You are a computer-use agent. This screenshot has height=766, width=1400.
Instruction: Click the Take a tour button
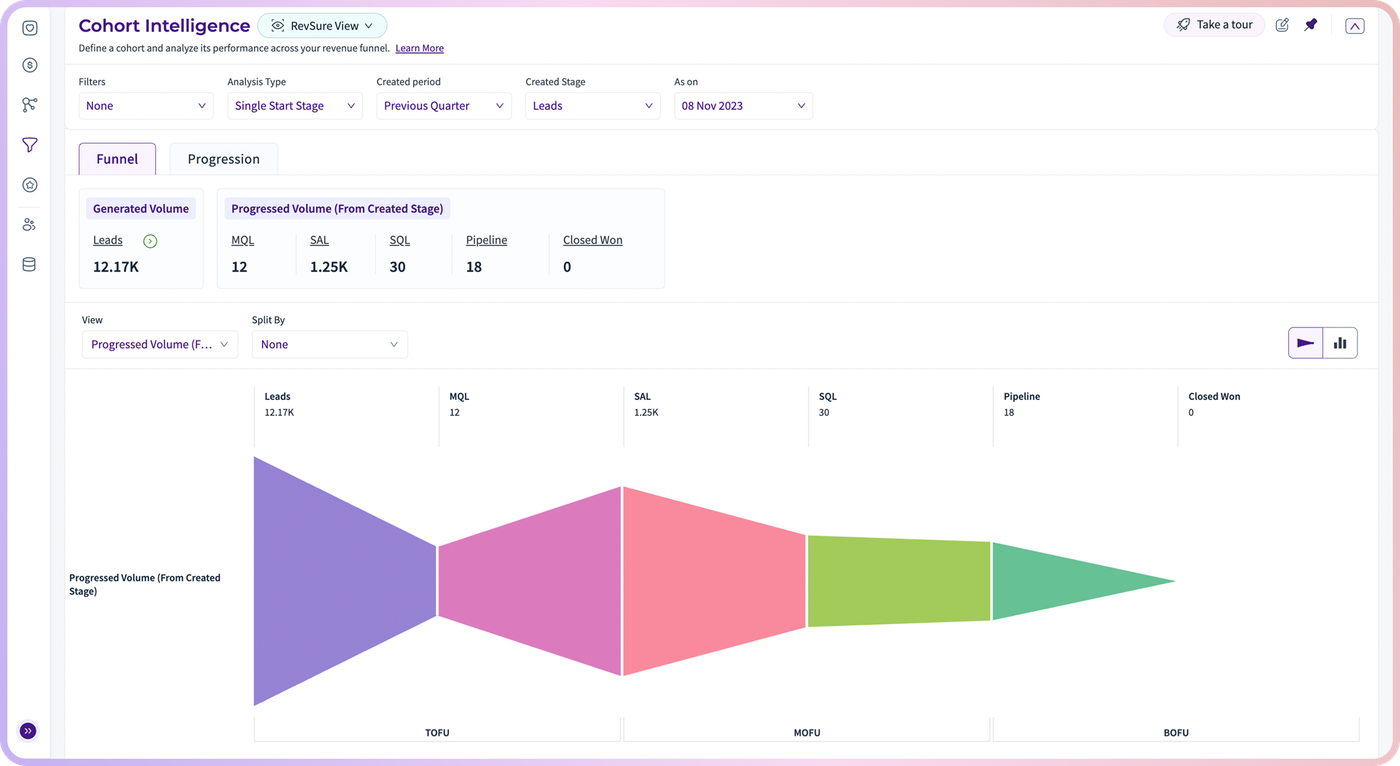coord(1214,25)
